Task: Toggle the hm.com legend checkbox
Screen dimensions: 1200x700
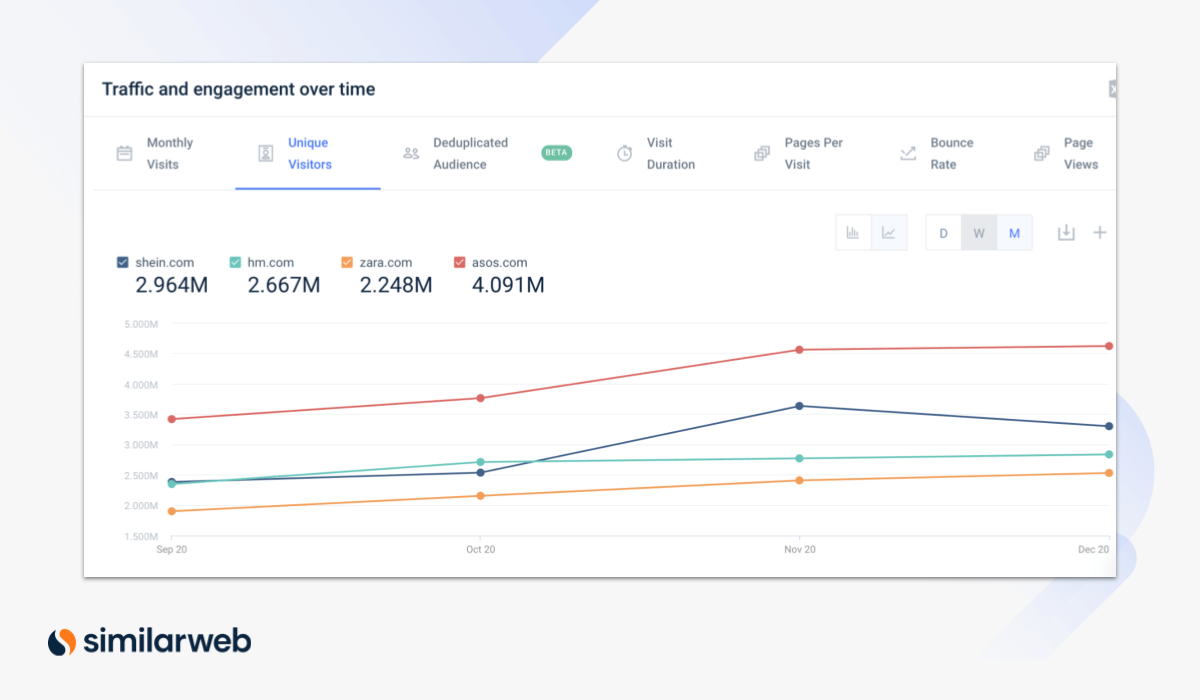Action: [235, 263]
